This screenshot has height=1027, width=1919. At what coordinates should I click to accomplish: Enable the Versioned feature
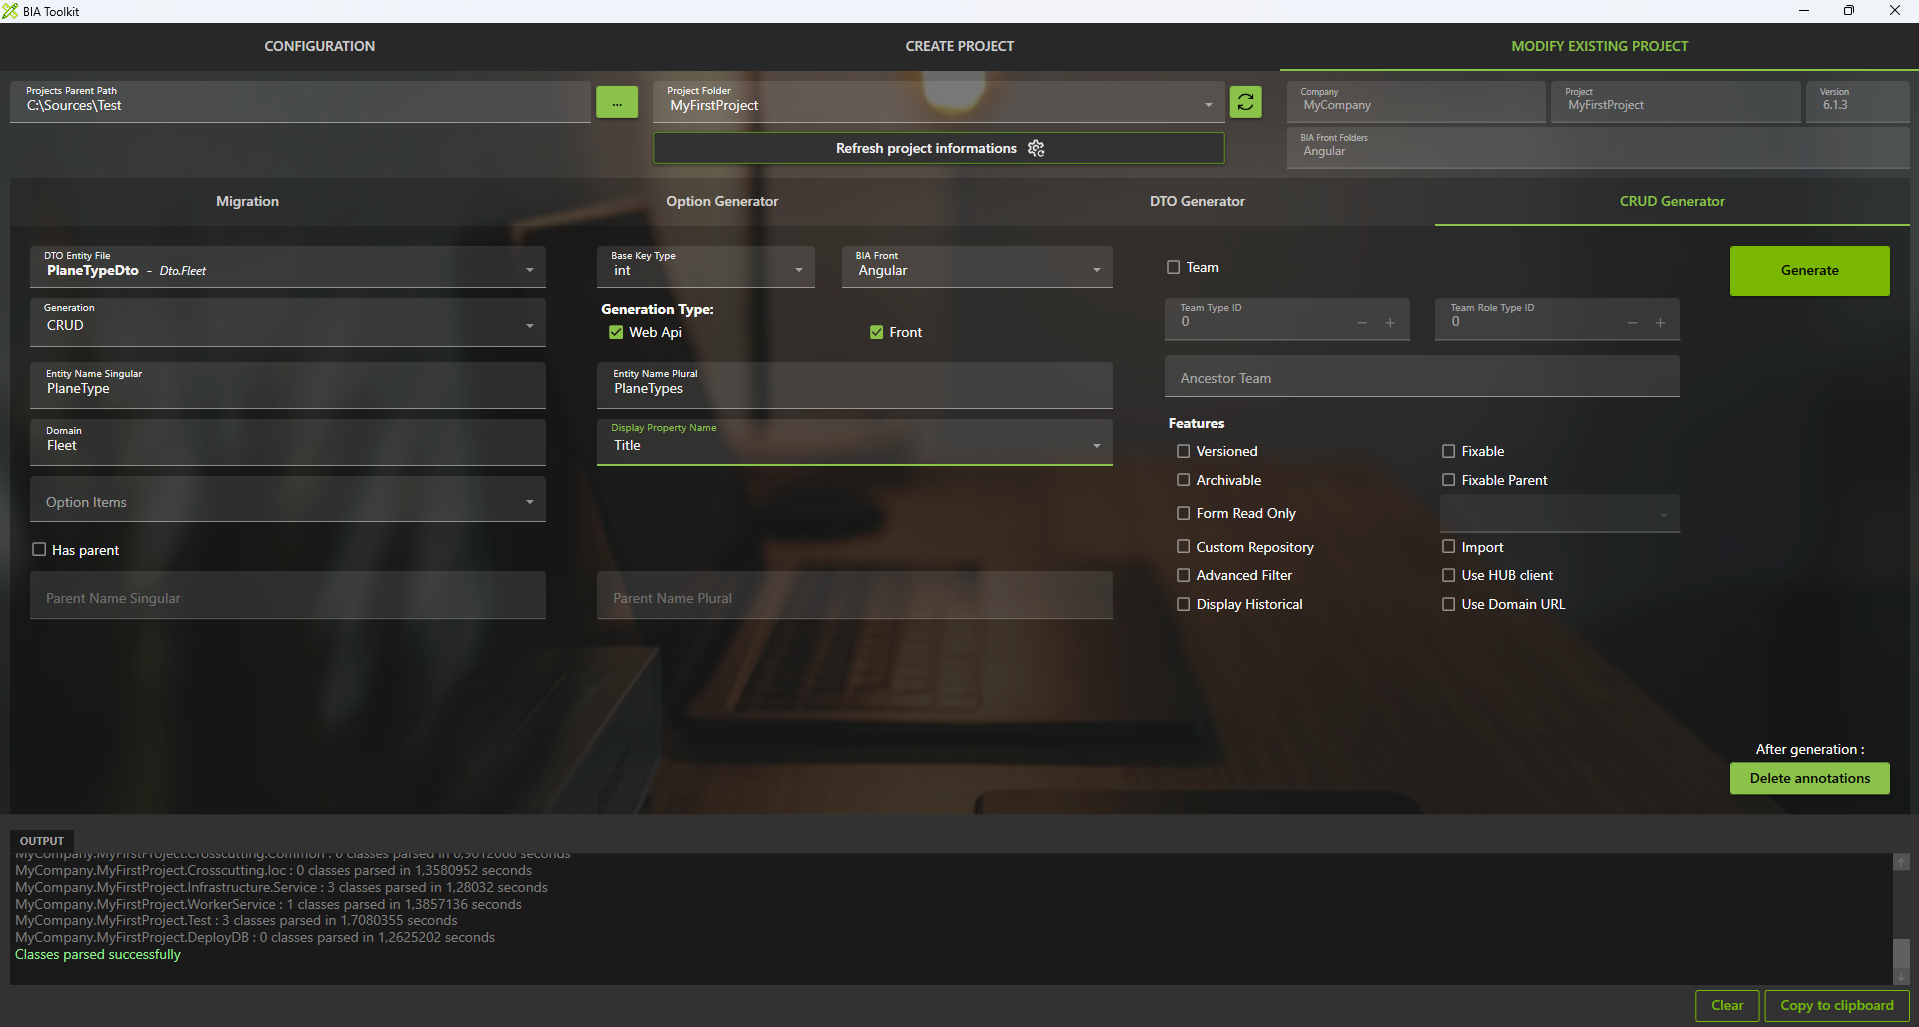tap(1184, 451)
